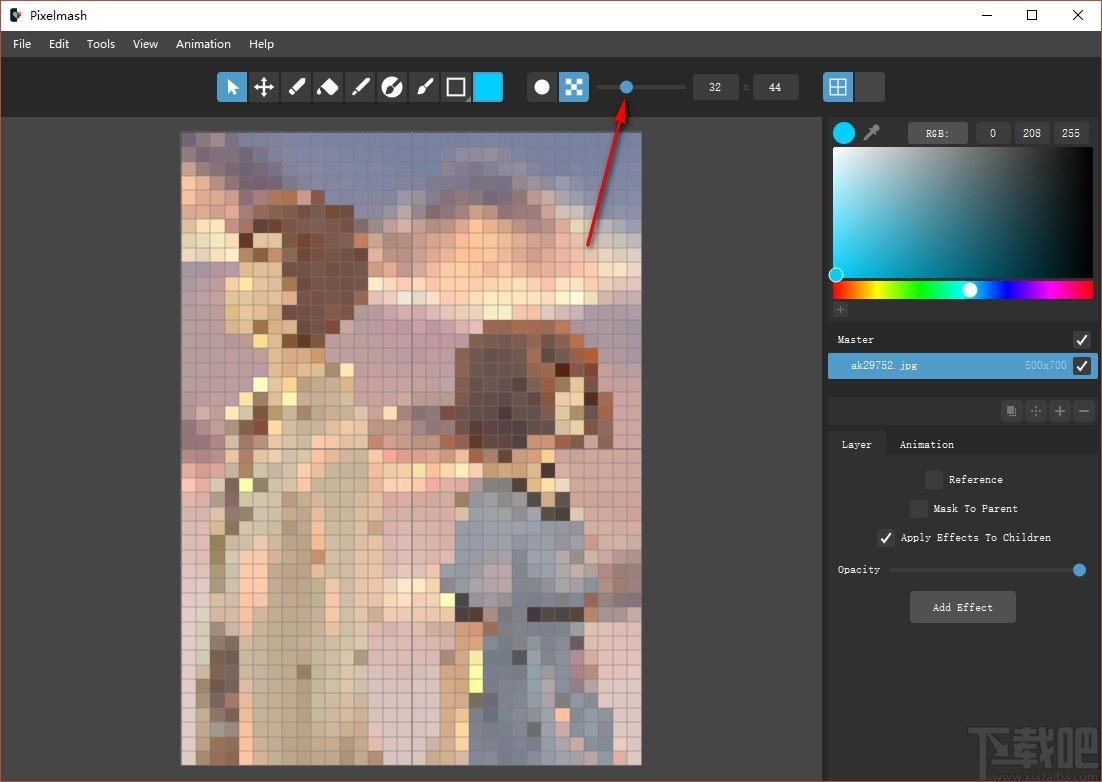The height and width of the screenshot is (782, 1102).
Task: Delete layer with the minus icon
Action: pyautogui.click(x=1084, y=411)
